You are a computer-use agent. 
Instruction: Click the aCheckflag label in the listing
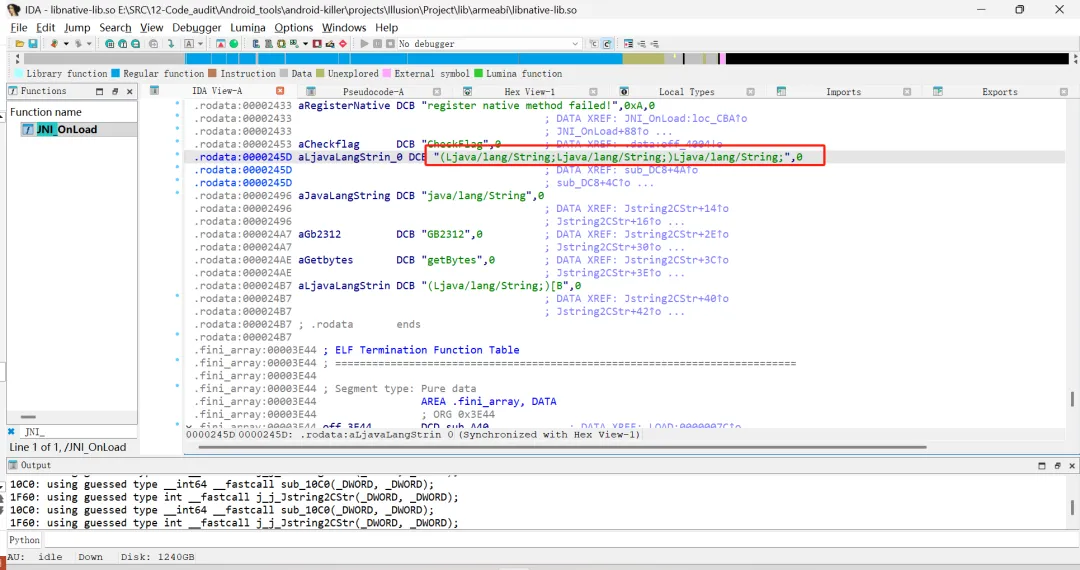[329, 144]
